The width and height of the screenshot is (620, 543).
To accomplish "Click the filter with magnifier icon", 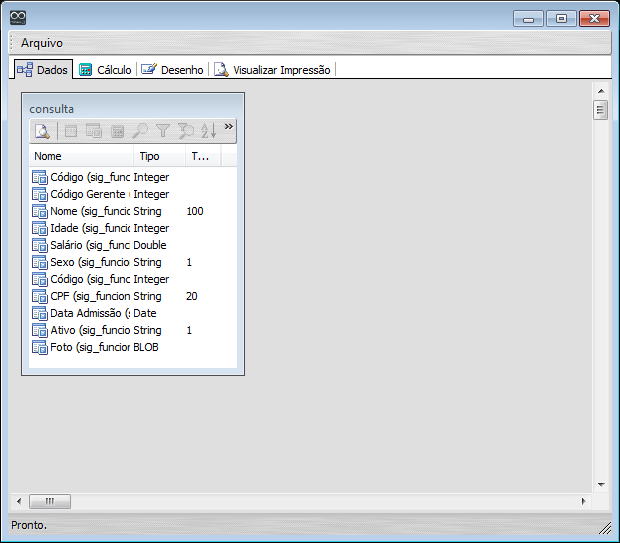I will pos(185,131).
